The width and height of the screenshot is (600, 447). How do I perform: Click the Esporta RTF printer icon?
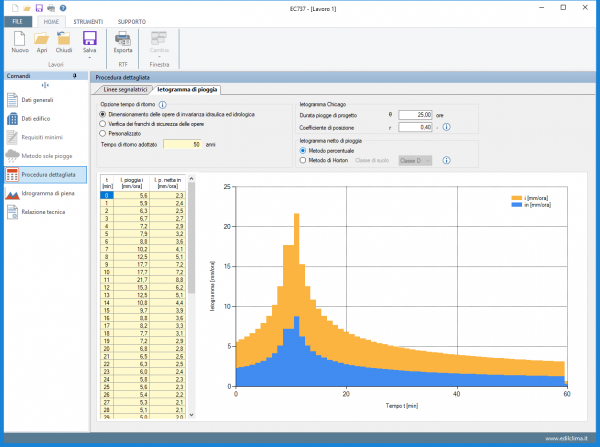123,39
